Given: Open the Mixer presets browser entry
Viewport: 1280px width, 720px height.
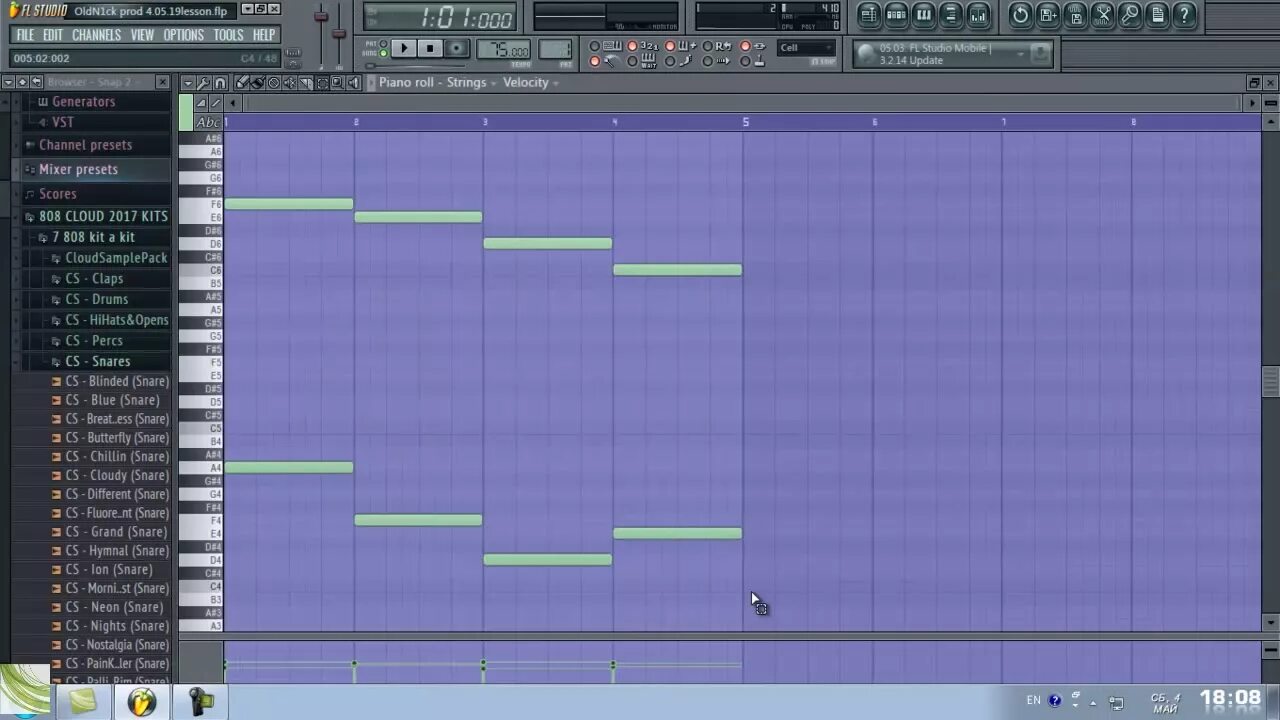Looking at the screenshot, I should coord(78,169).
